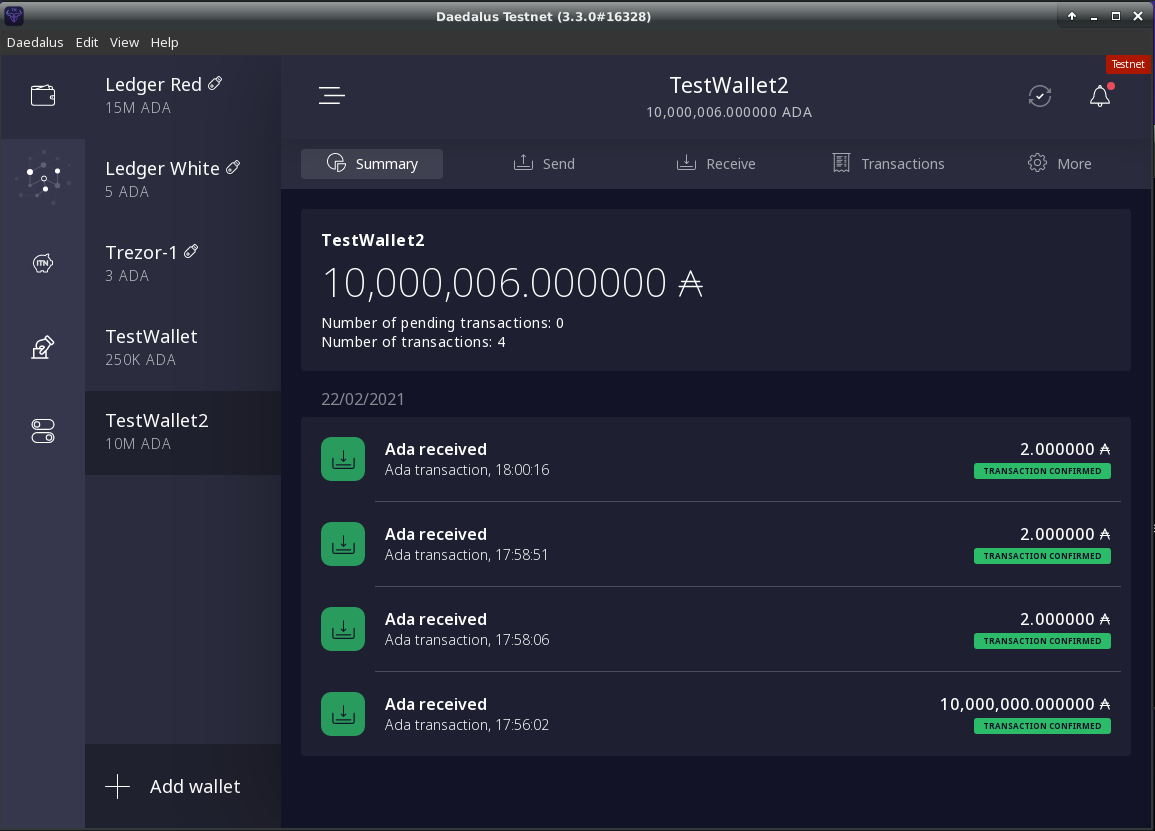Switch to the Receive tab
Image resolution: width=1155 pixels, height=831 pixels.
[x=715, y=164]
